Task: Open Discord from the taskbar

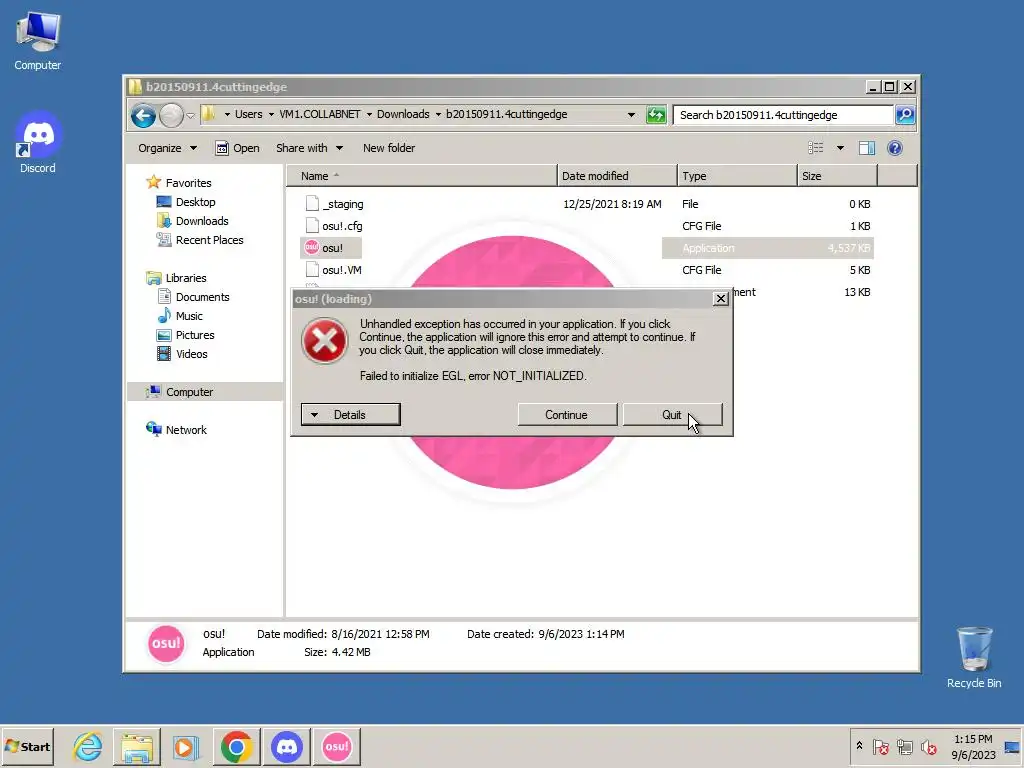Action: (287, 746)
